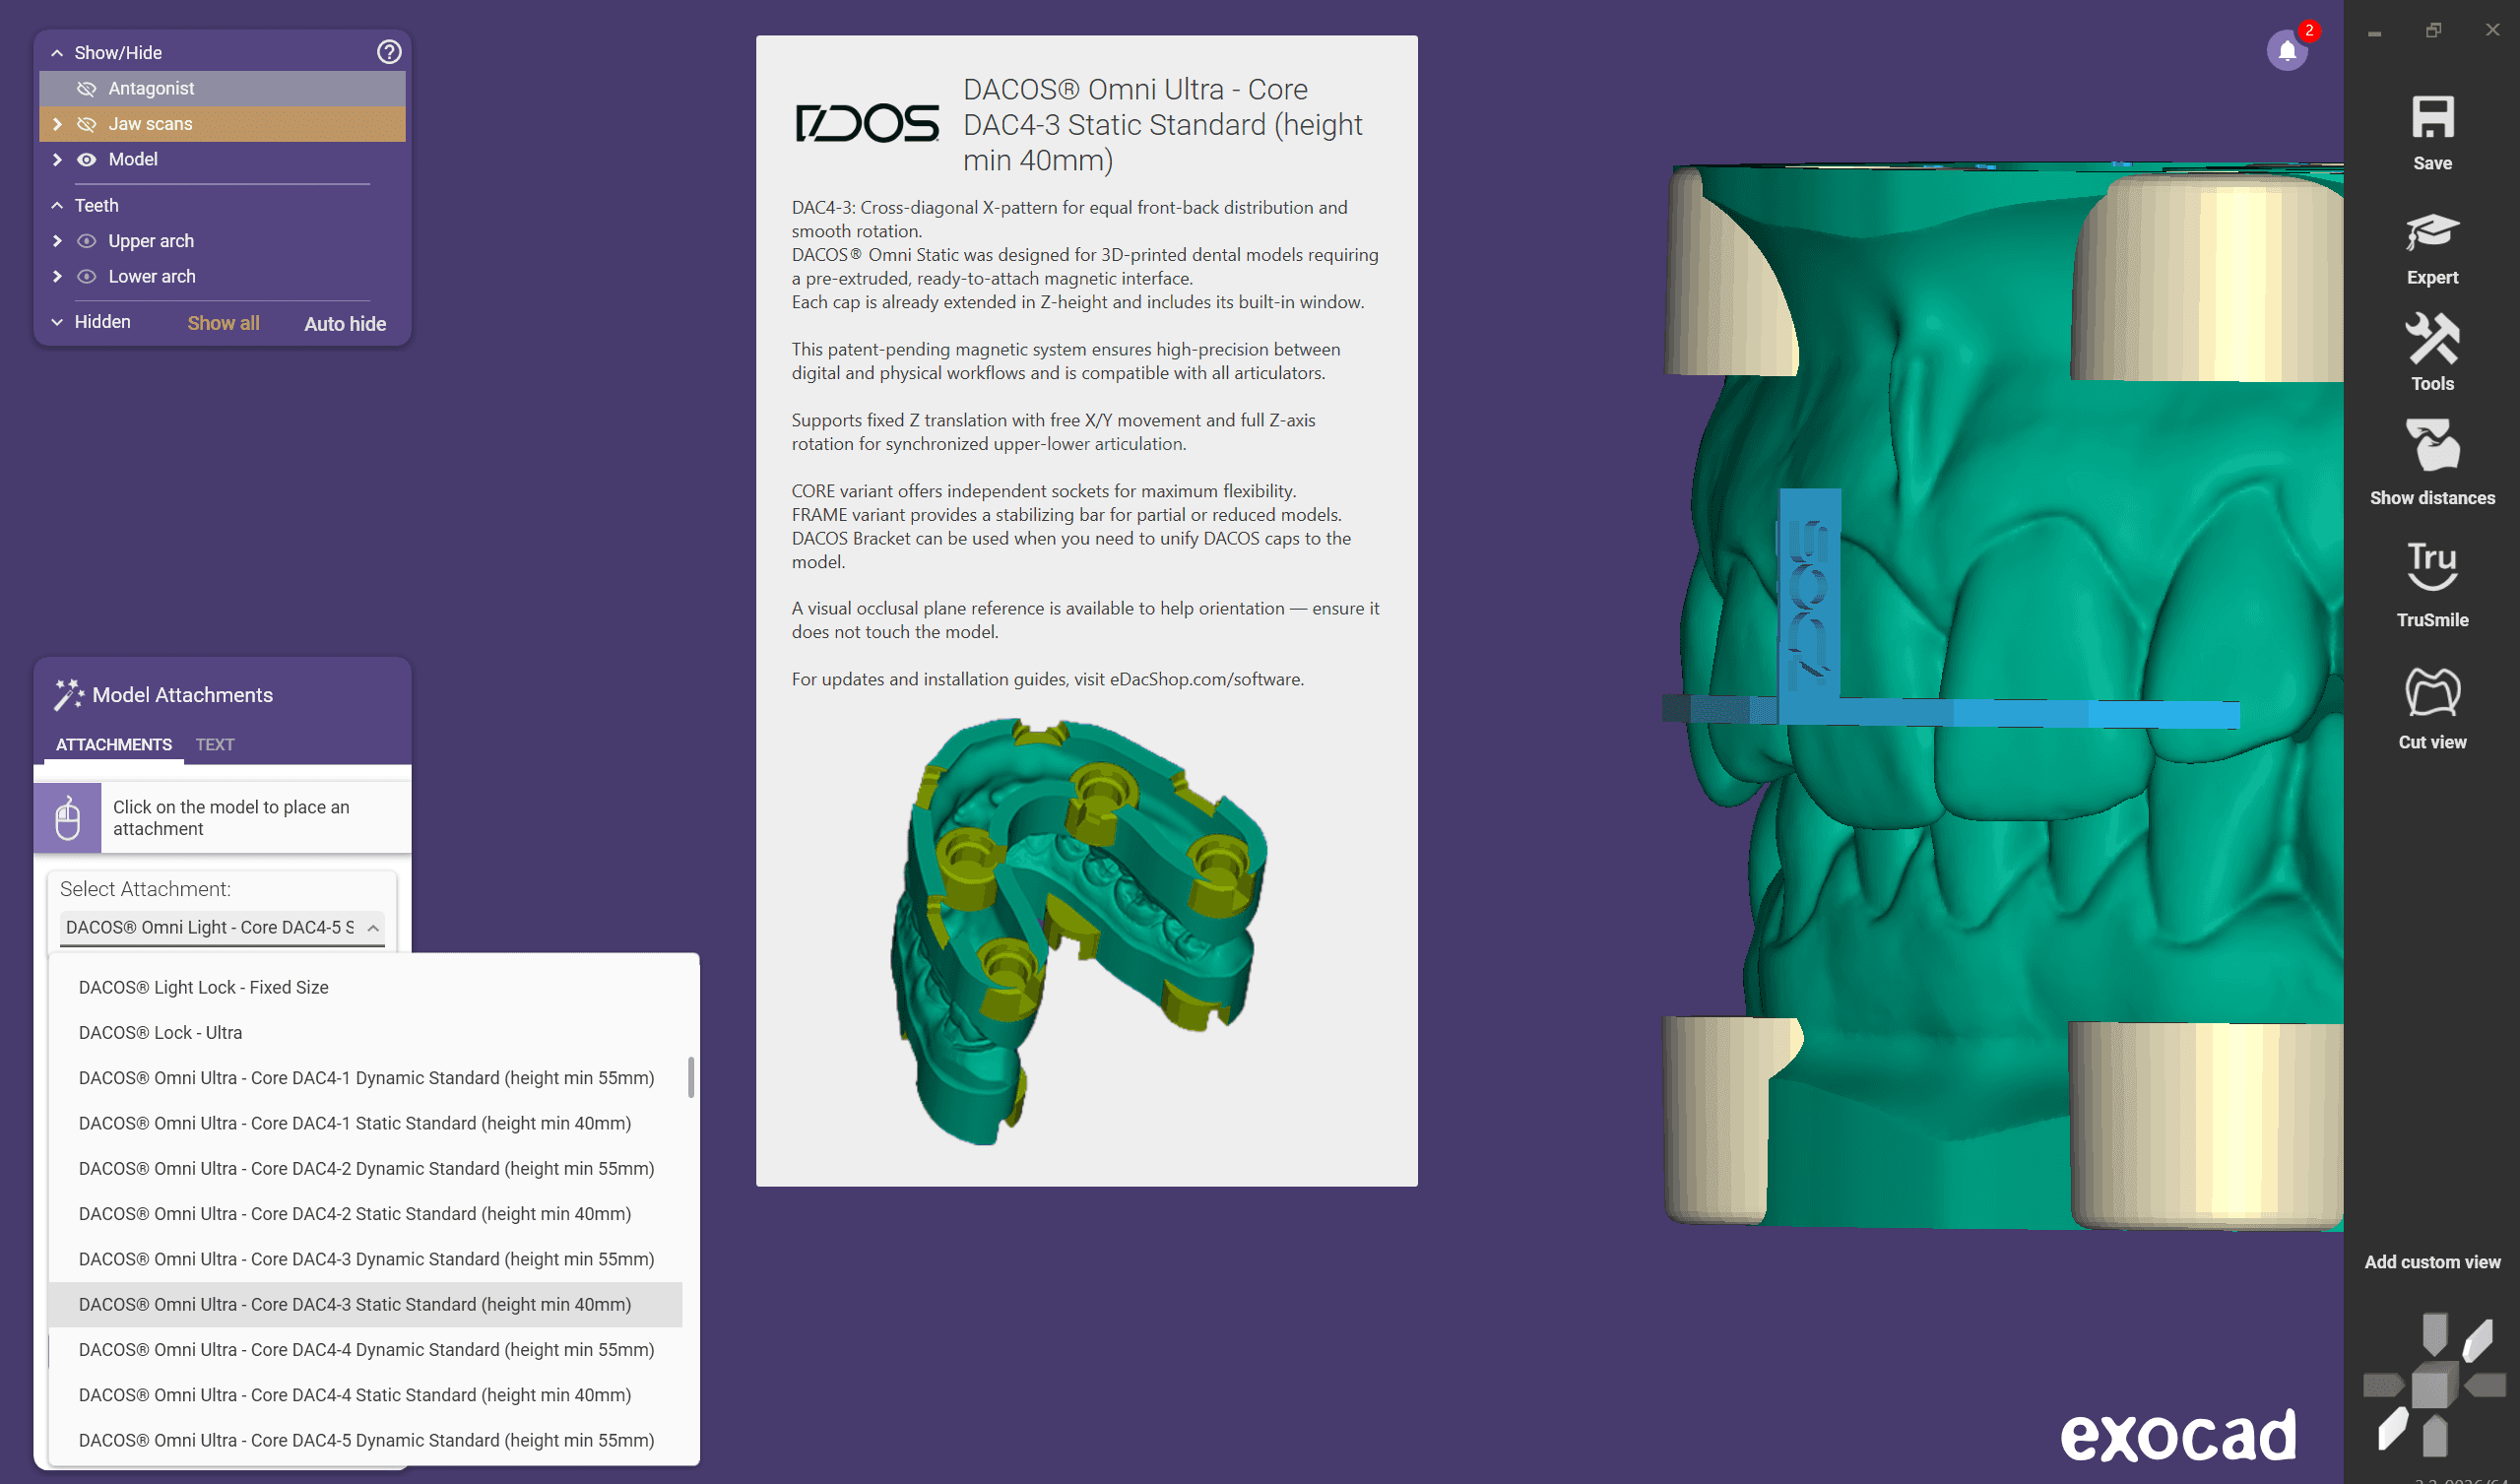Click the view orientation cube center
This screenshot has height=1484, width=2520.
2429,1387
